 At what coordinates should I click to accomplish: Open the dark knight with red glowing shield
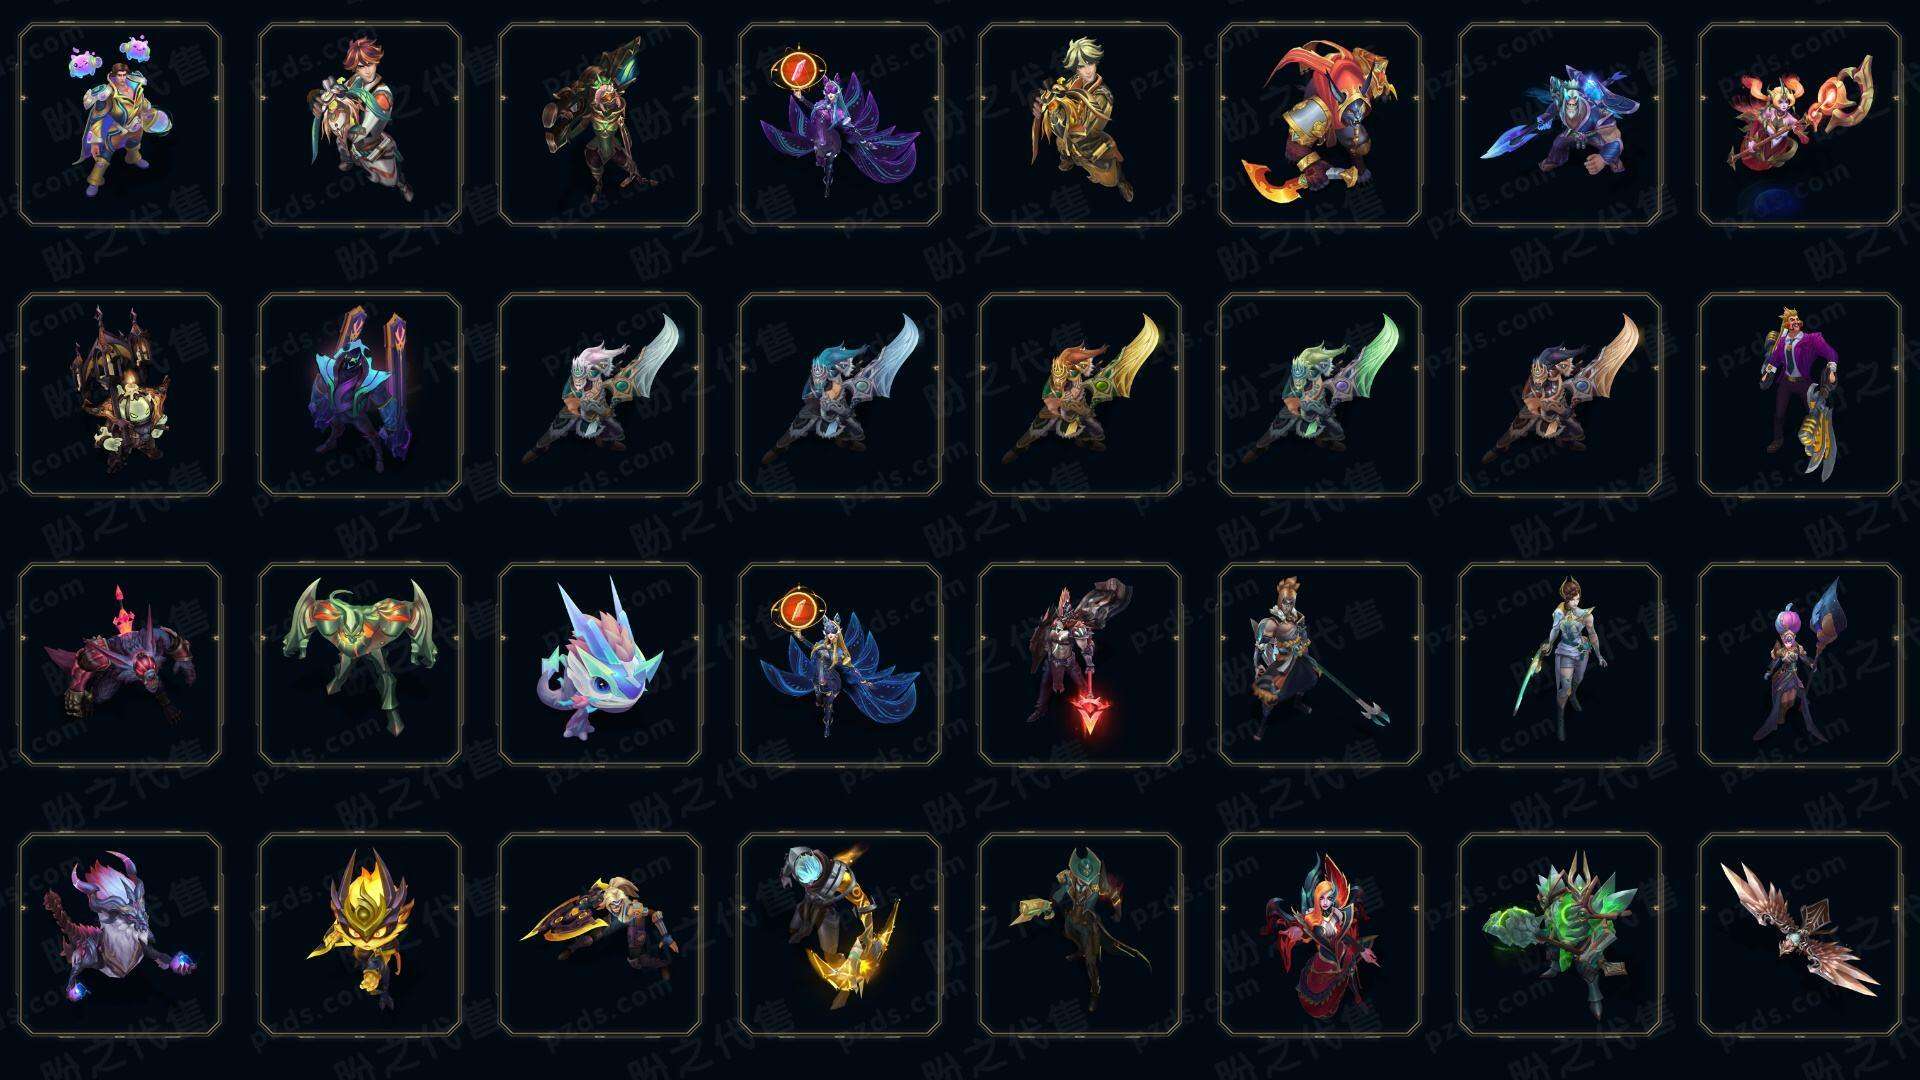[1080, 664]
